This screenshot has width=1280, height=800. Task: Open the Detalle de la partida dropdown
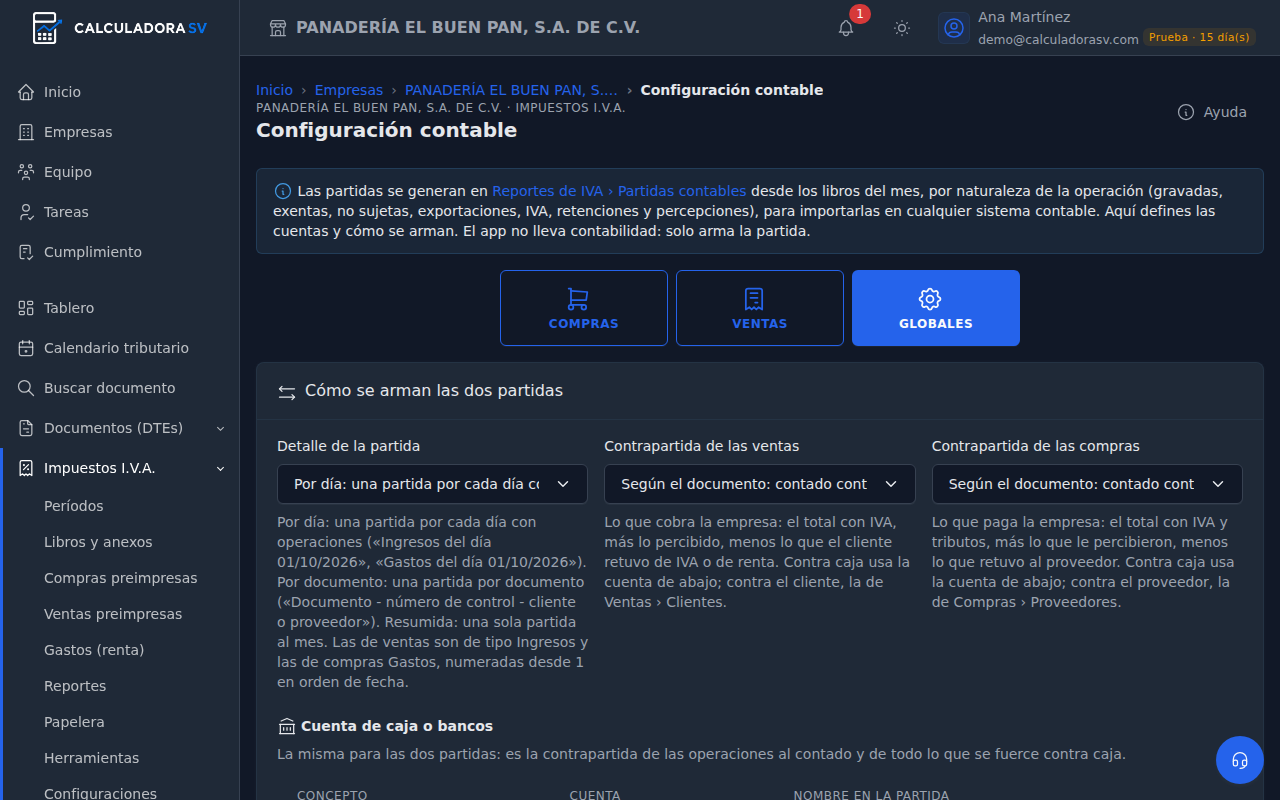point(432,484)
